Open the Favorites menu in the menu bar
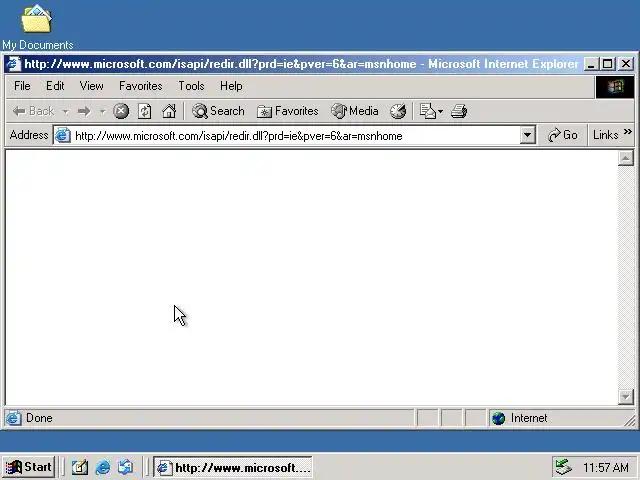Viewport: 640px width, 480px height. pos(140,86)
